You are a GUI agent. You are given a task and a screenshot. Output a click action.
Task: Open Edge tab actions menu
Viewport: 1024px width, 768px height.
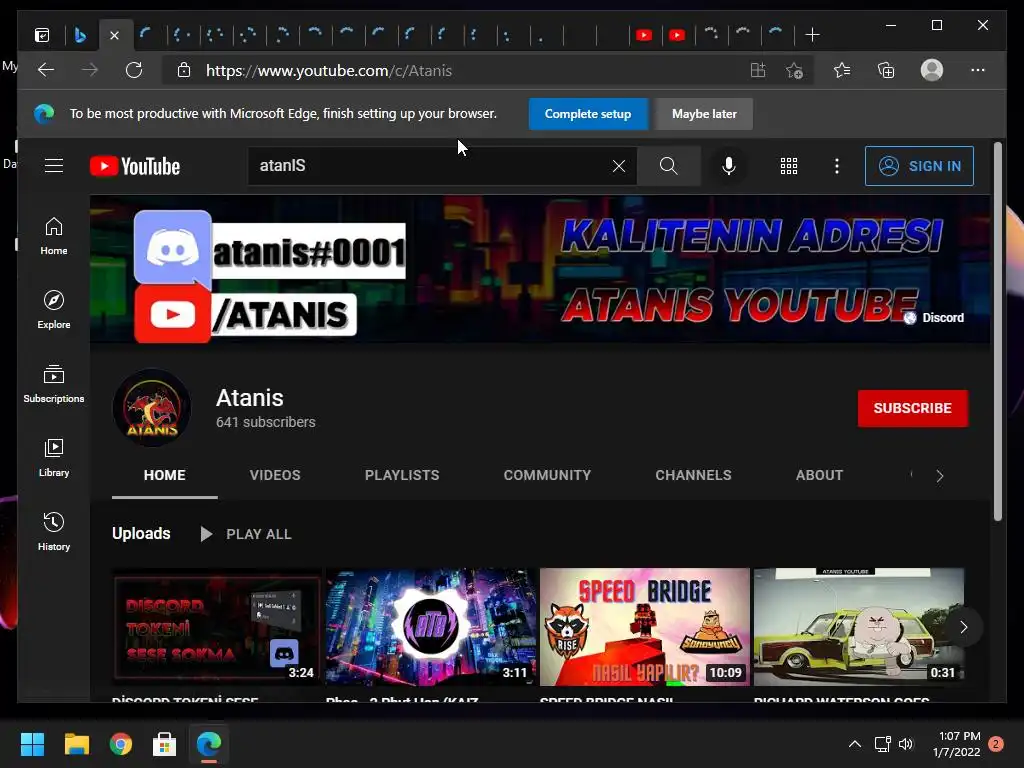click(42, 35)
